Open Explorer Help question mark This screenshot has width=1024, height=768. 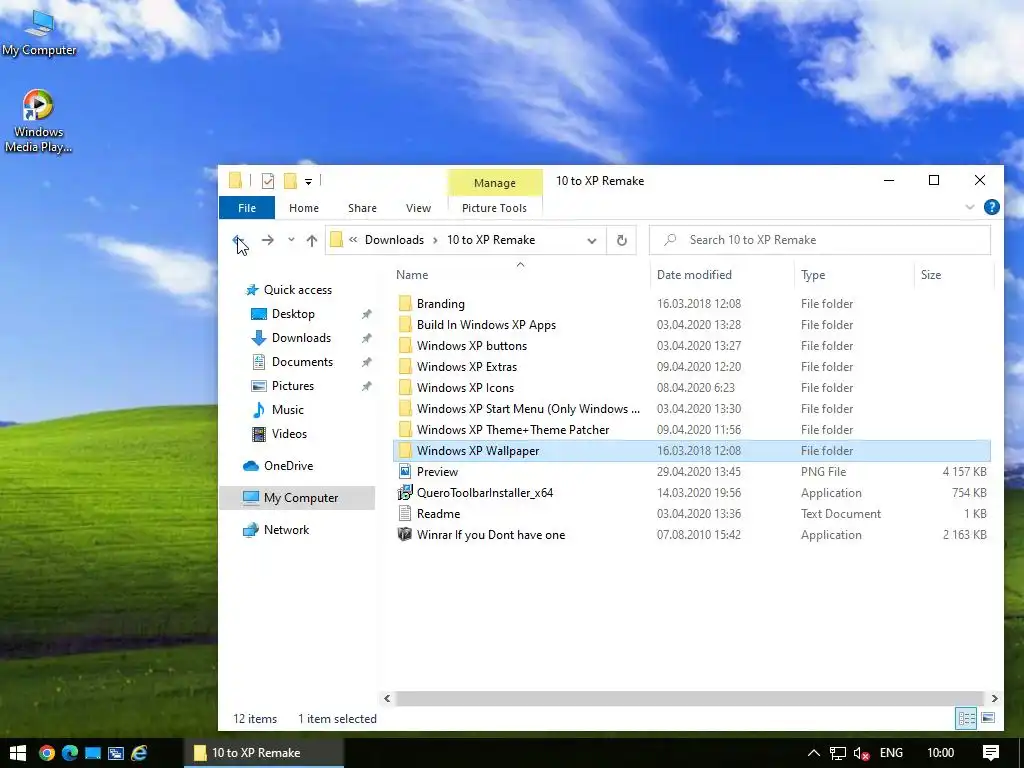[991, 207]
